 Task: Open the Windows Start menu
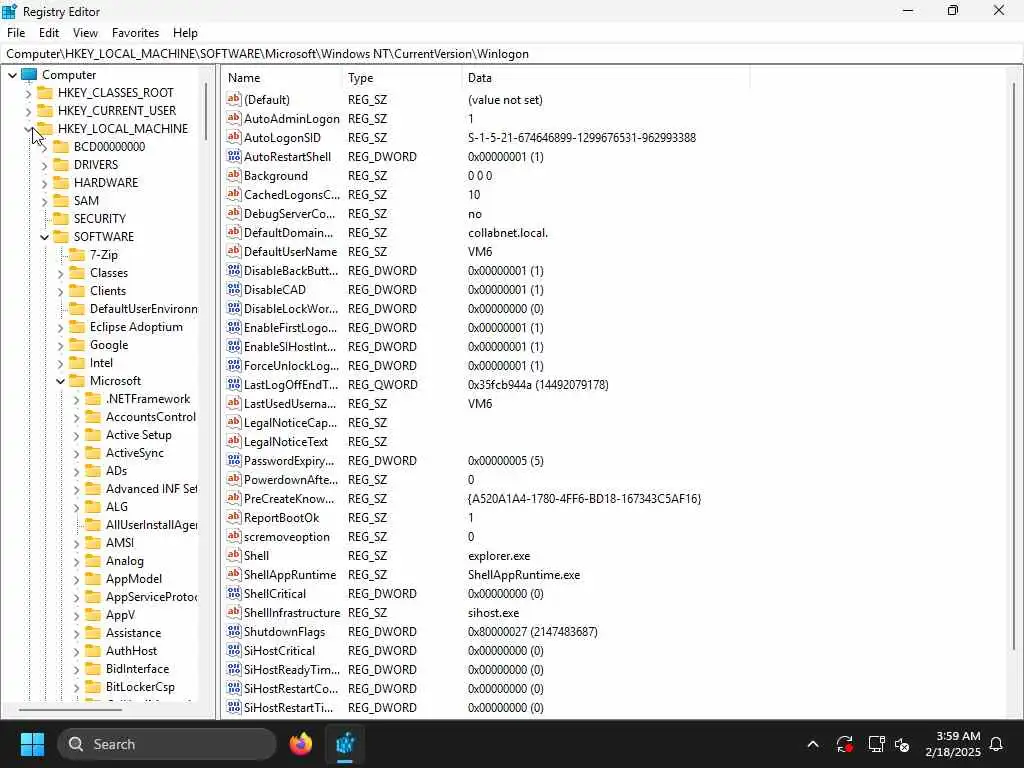coord(32,744)
